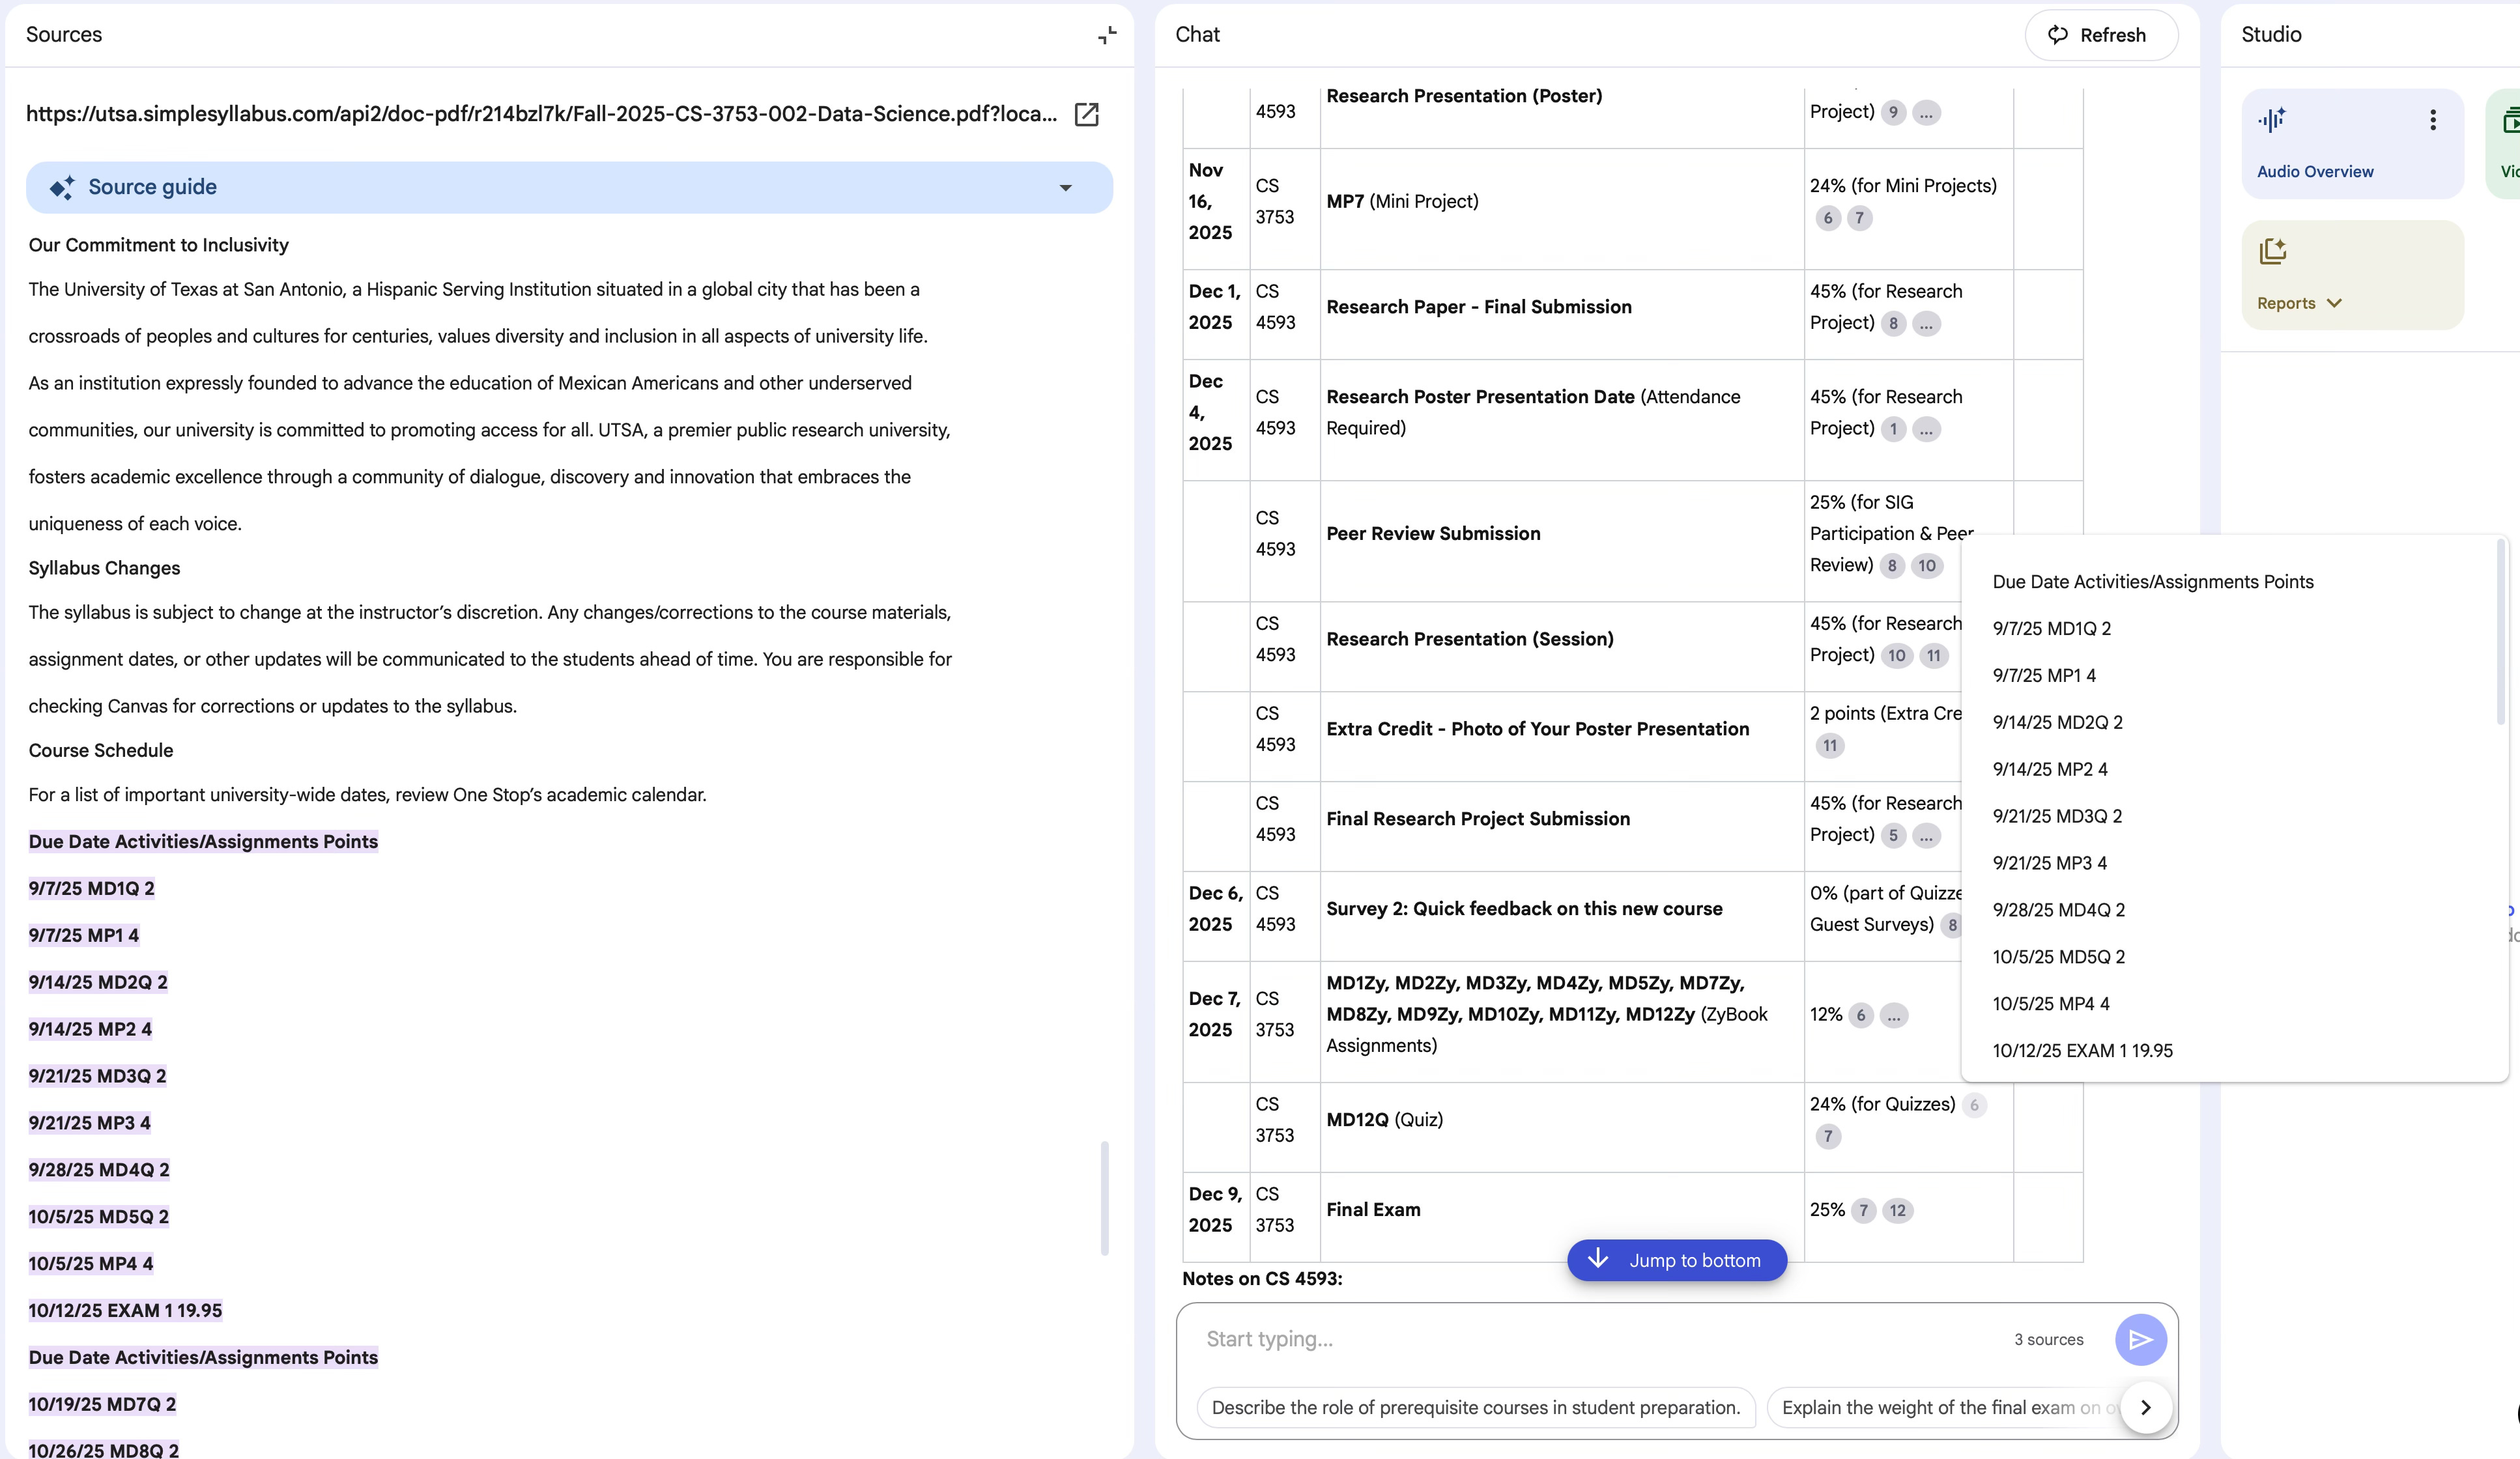Open the source PDF in a new tab
Image resolution: width=2520 pixels, height=1459 pixels.
click(x=1086, y=114)
